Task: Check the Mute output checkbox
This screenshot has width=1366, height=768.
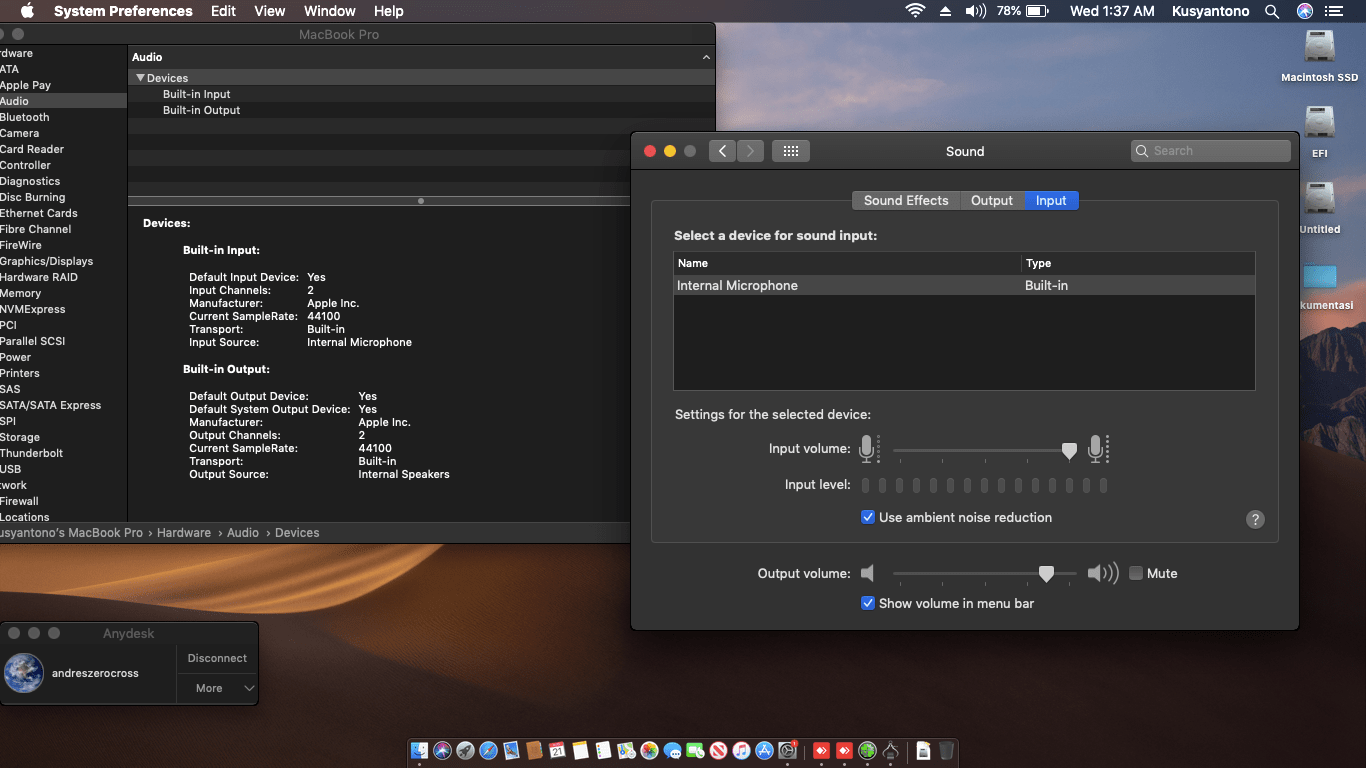Action: 1136,573
